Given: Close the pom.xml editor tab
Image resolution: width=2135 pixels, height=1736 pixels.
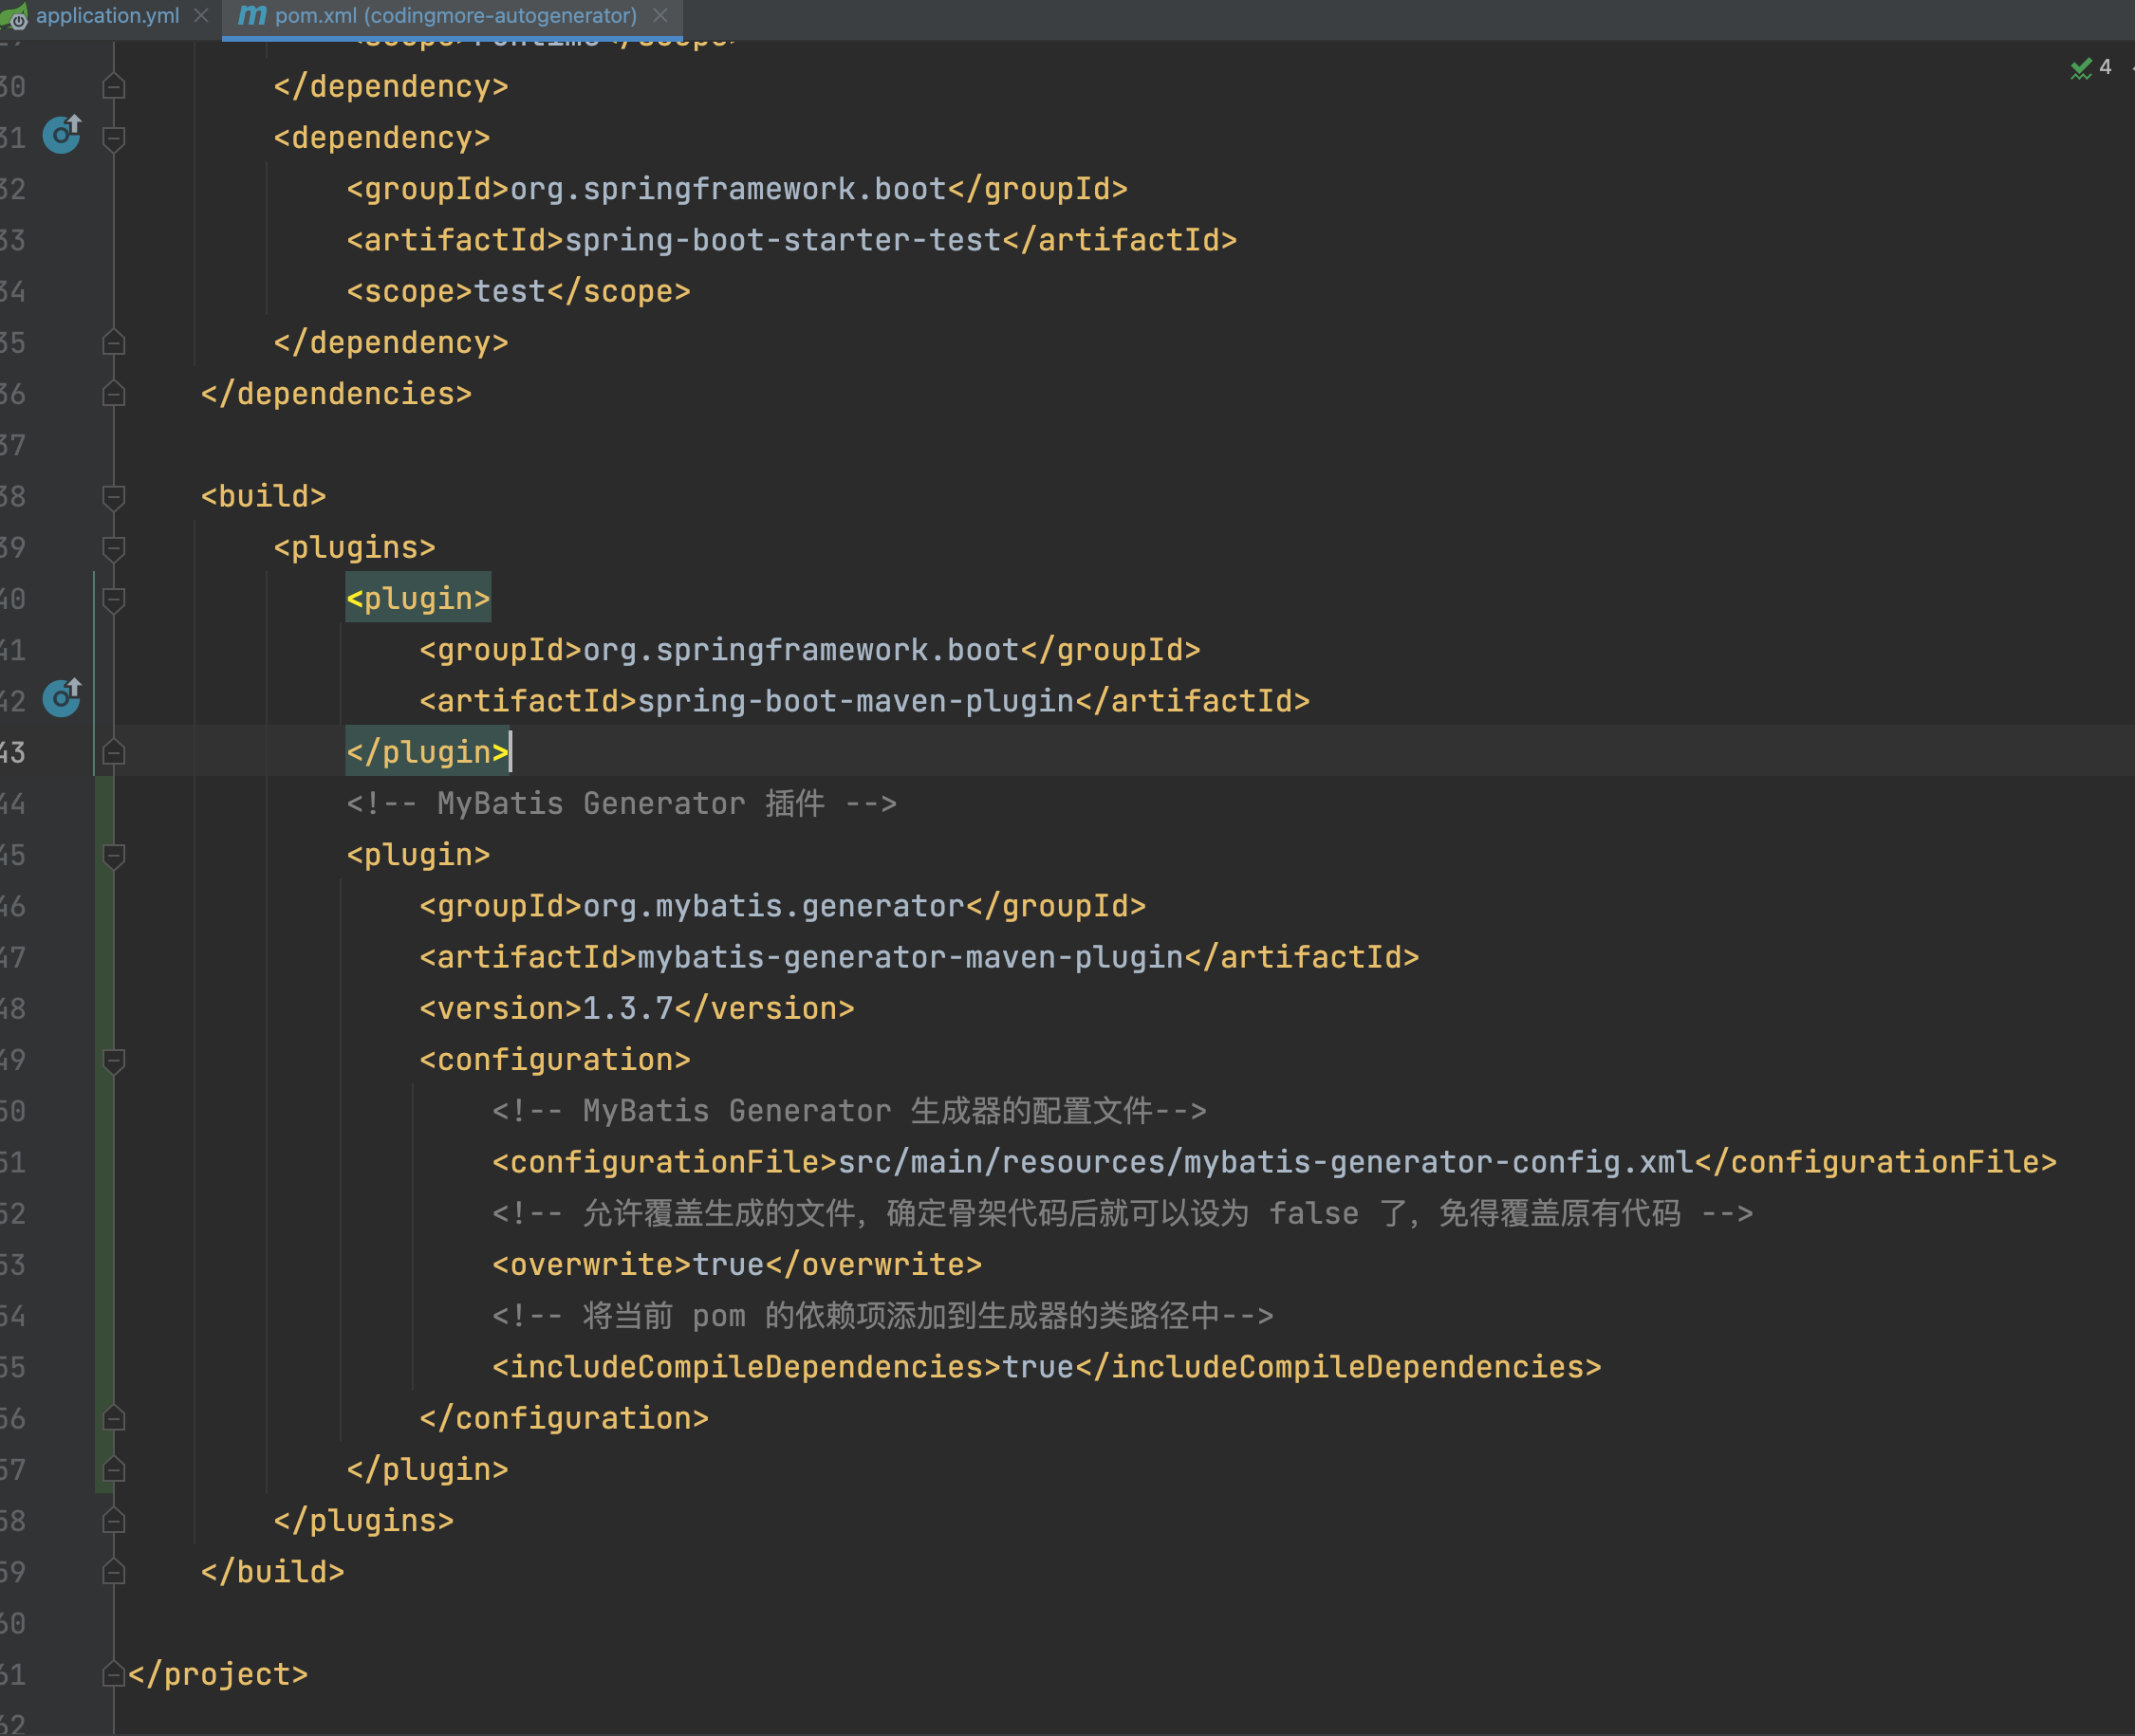Looking at the screenshot, I should click(x=660, y=15).
